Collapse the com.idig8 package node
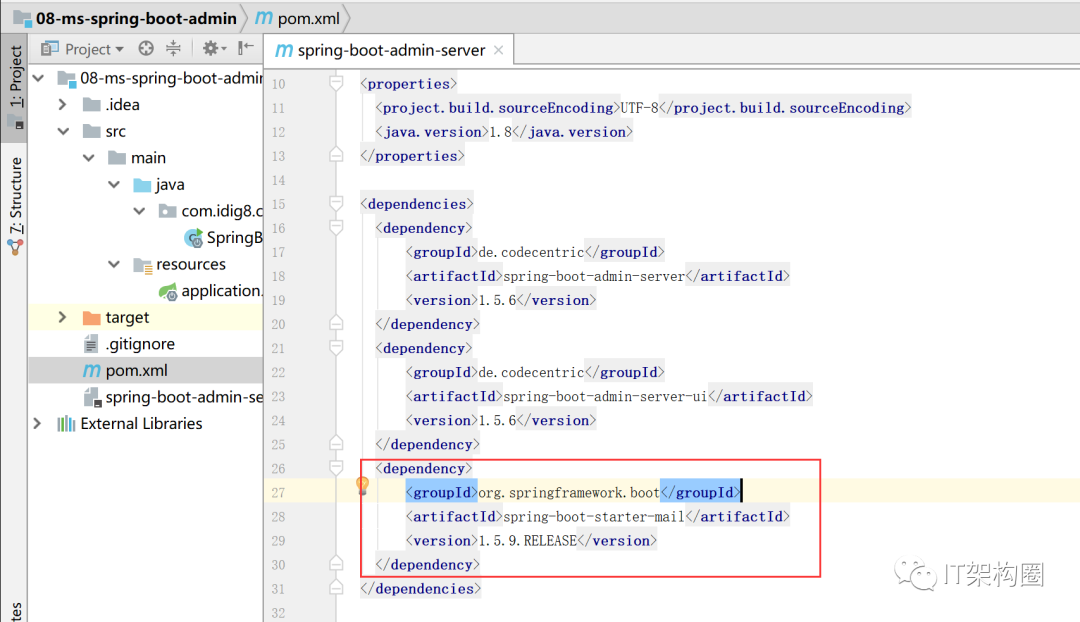 (x=140, y=211)
